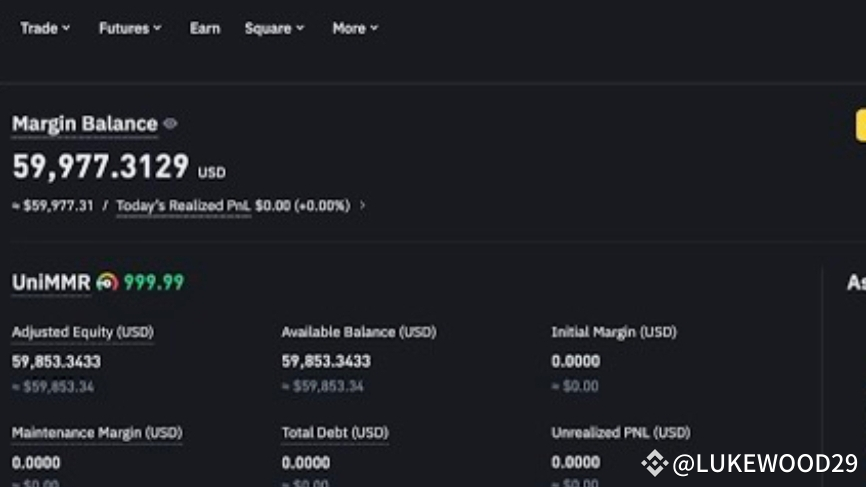Open the Square dropdown menu
This screenshot has width=866, height=487.
(274, 28)
